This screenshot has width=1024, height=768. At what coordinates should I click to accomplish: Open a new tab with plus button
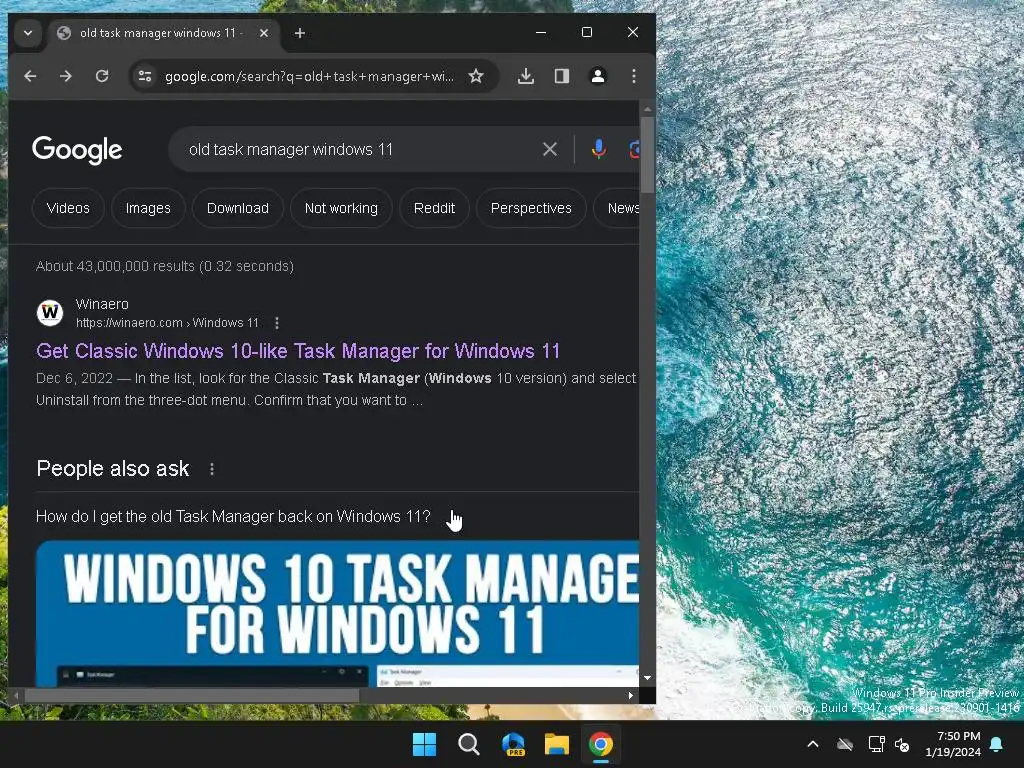tap(300, 33)
